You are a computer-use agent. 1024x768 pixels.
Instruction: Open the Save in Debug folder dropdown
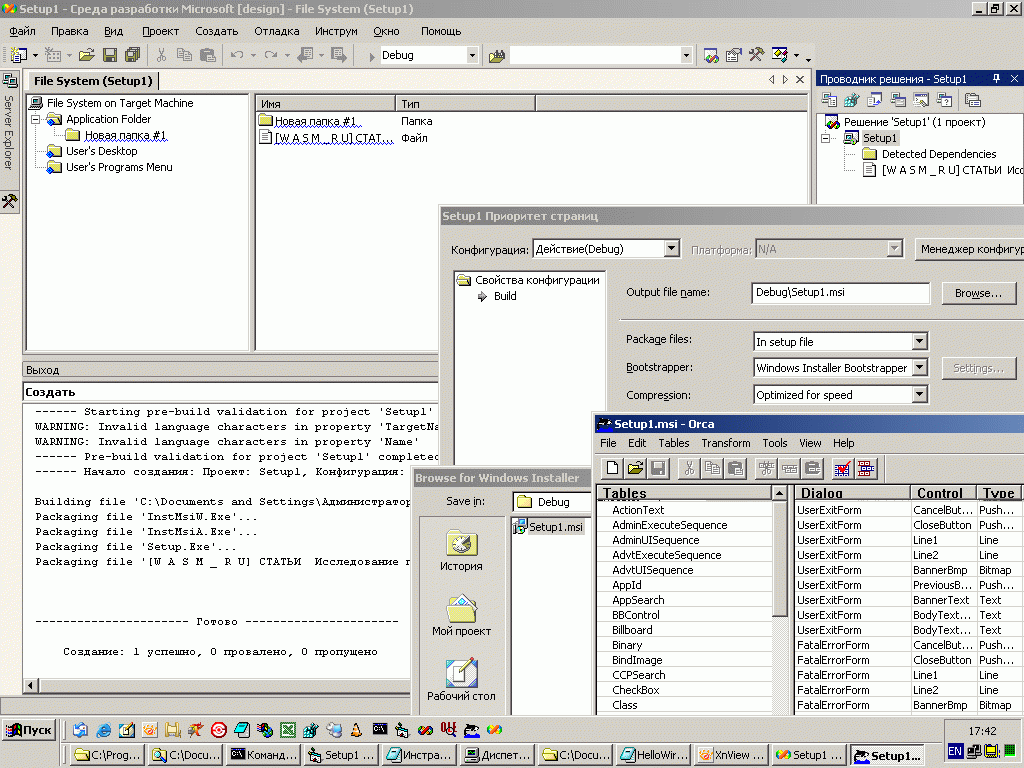coord(552,502)
